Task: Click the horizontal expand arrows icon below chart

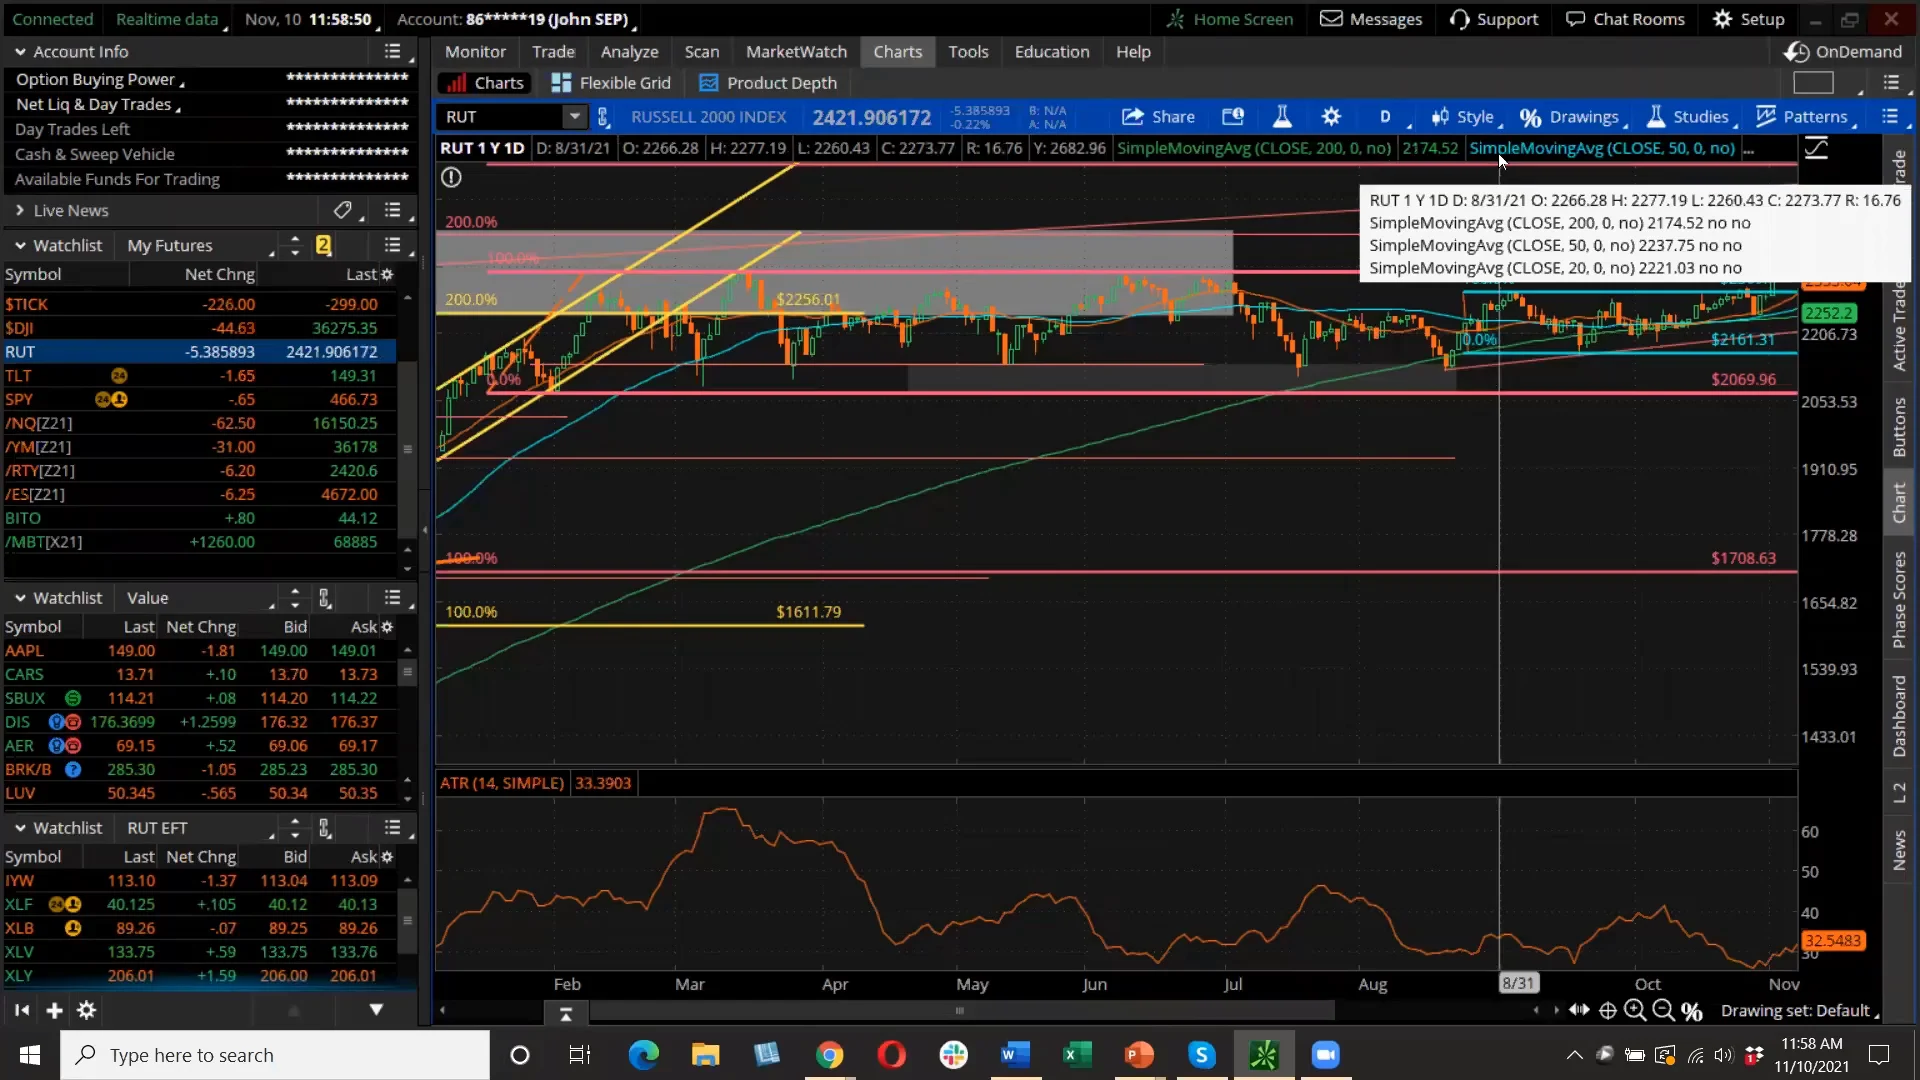Action: point(1579,1010)
